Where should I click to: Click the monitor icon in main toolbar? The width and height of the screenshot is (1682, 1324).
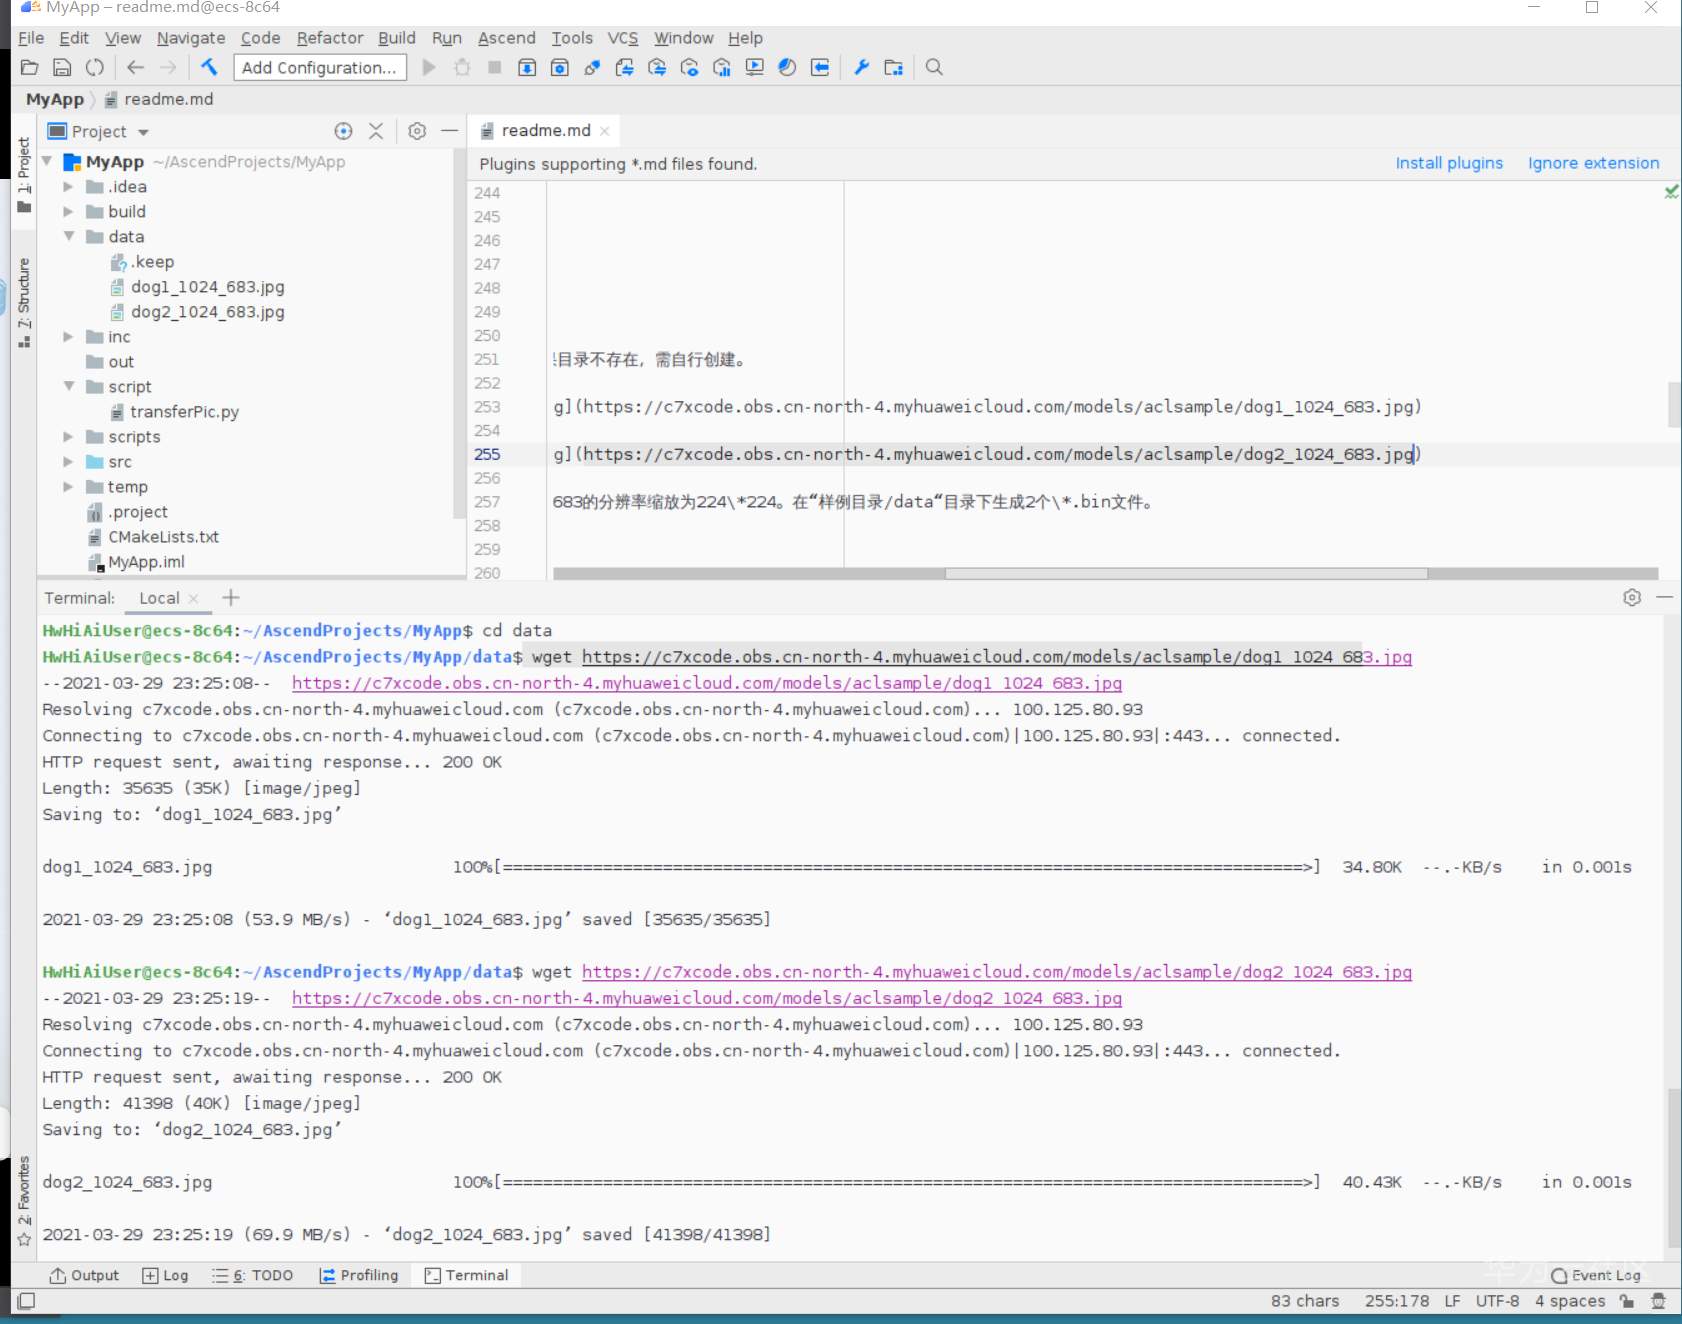click(755, 67)
